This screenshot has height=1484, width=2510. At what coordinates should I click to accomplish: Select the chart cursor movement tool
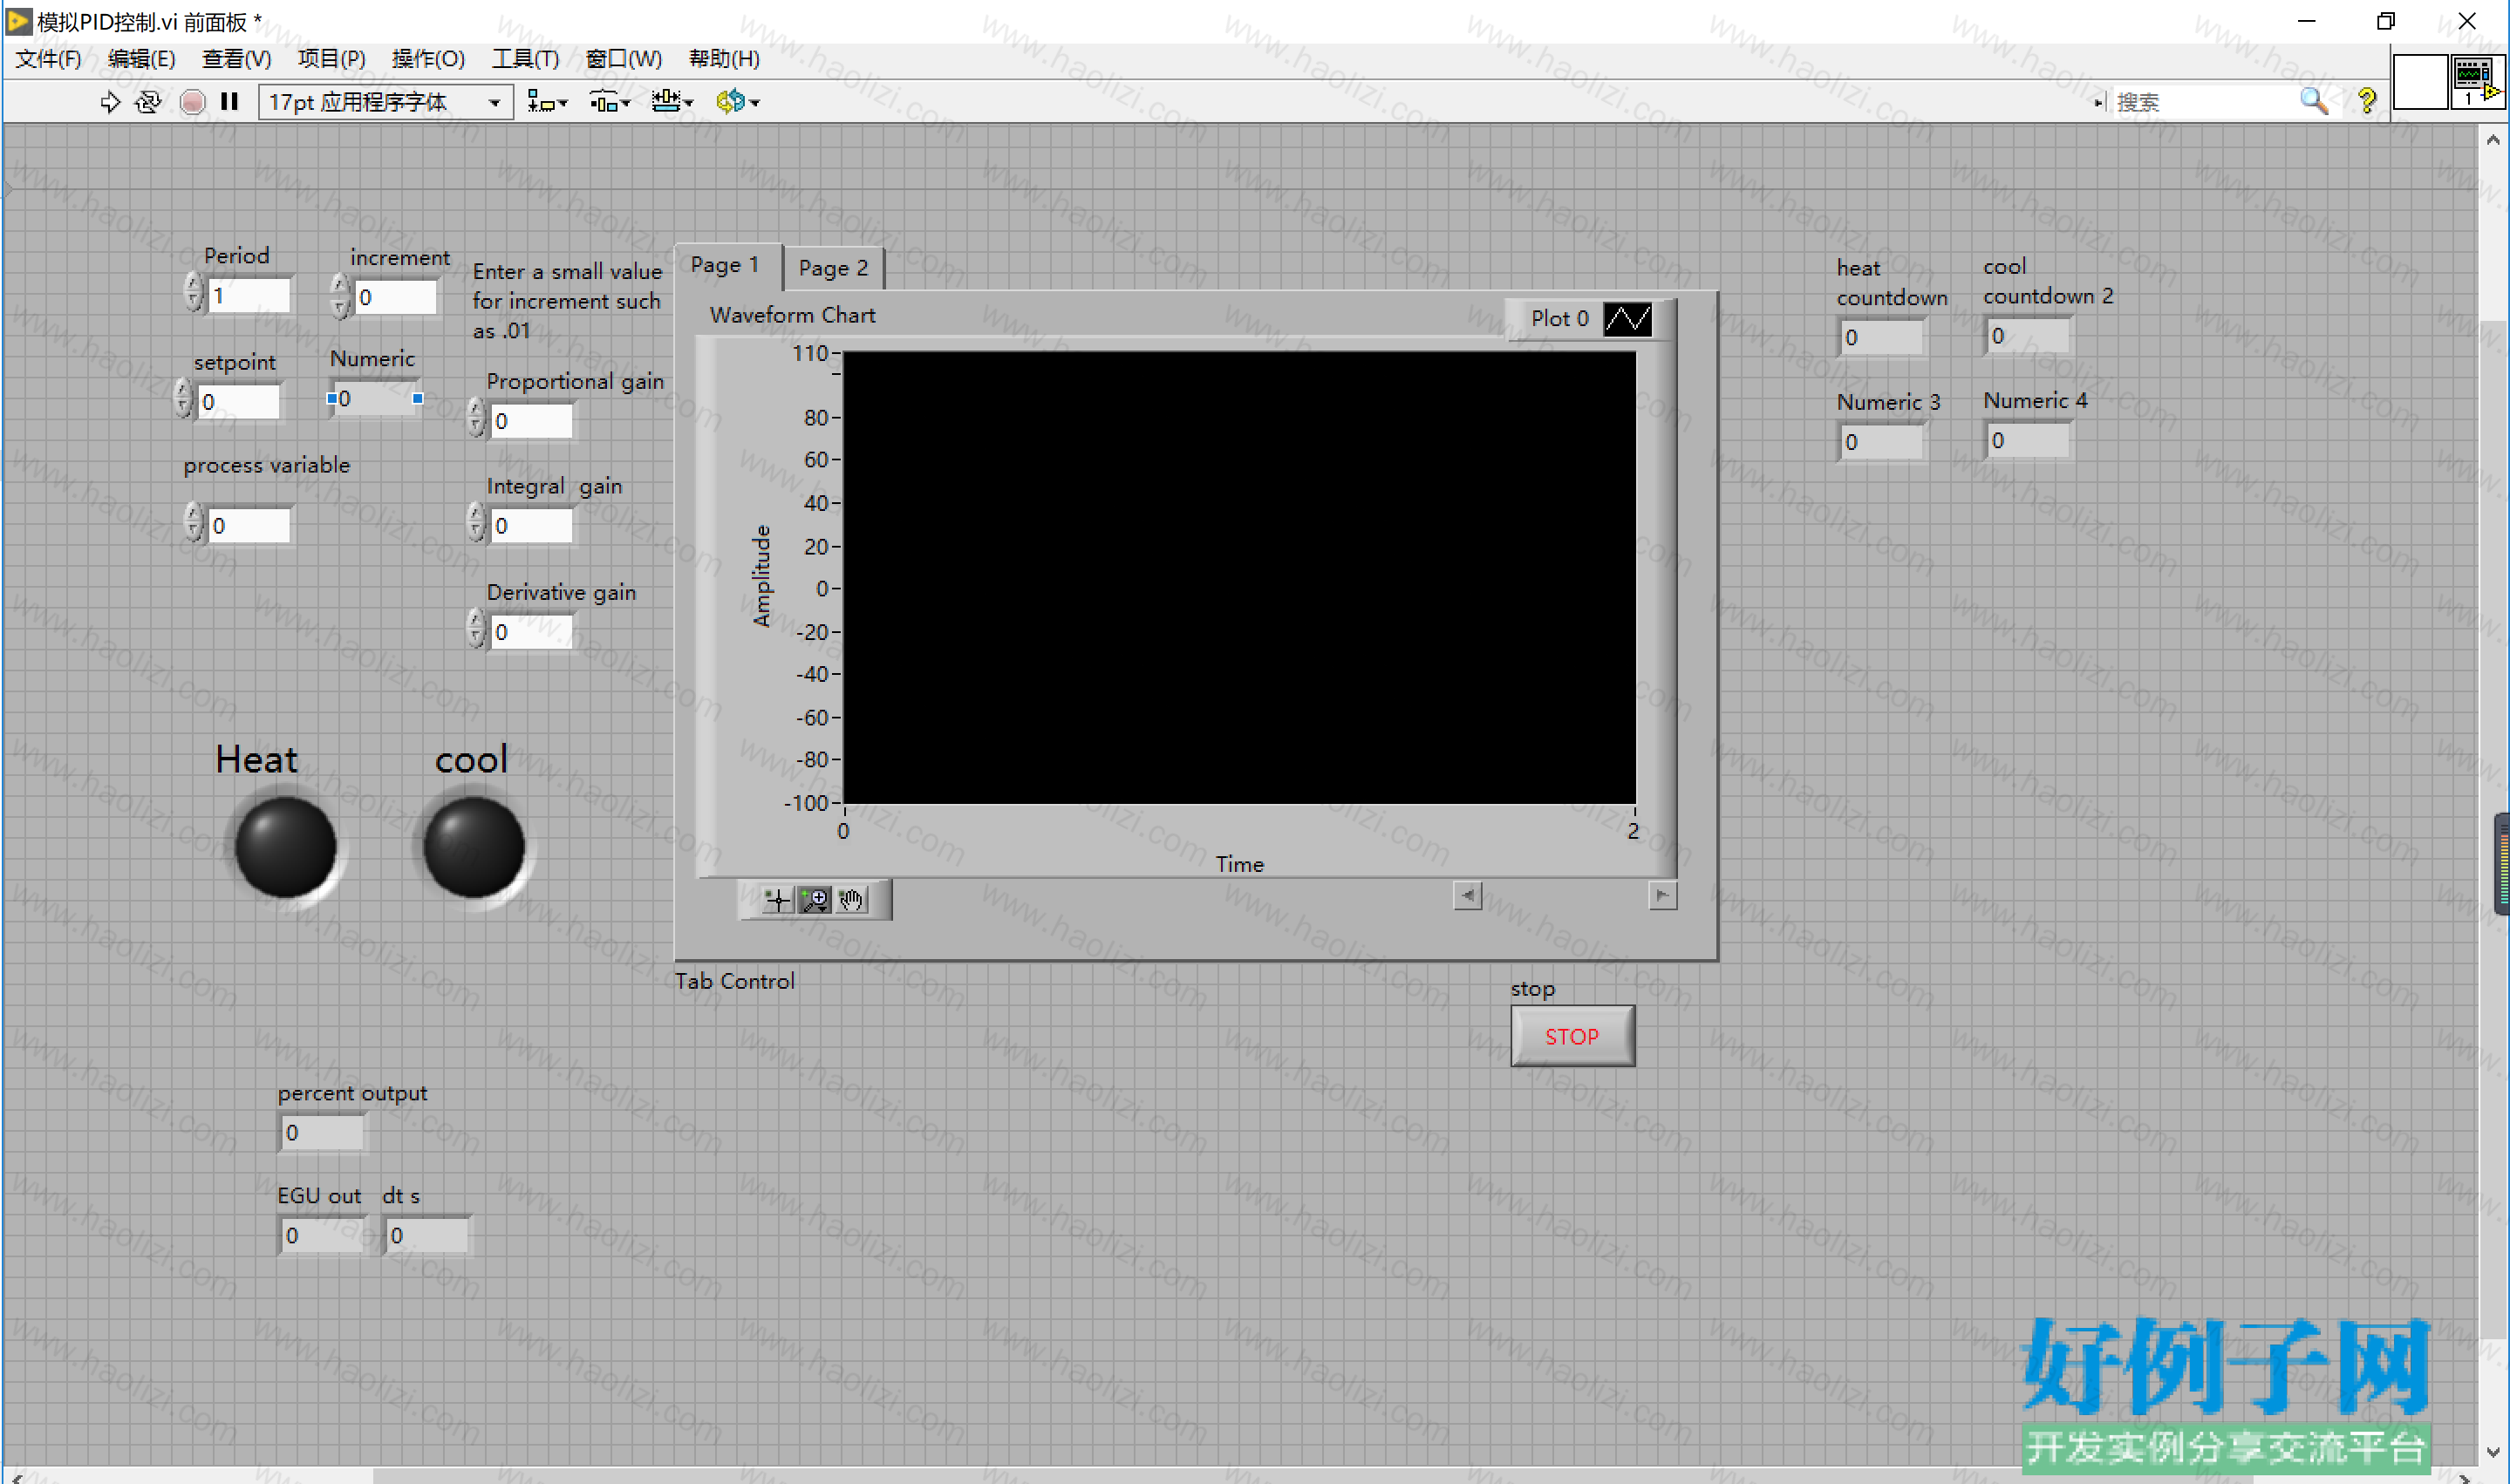[x=777, y=900]
